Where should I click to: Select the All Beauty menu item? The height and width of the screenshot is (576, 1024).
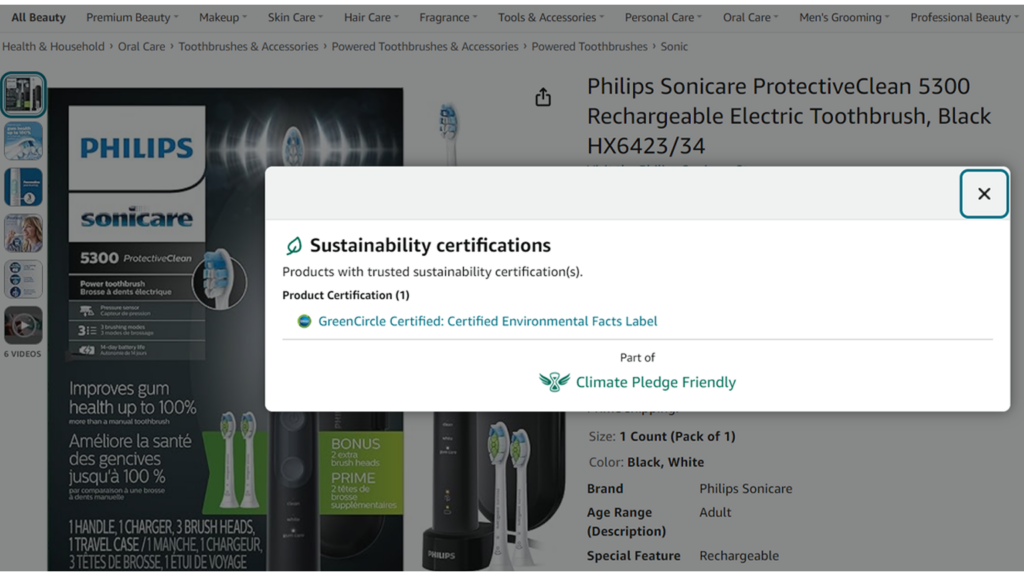[38, 16]
